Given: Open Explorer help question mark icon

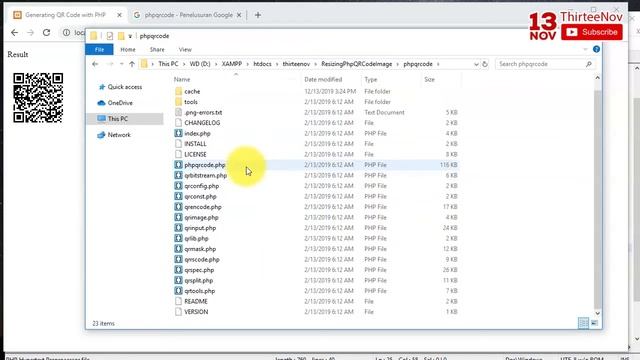Looking at the screenshot, I should (596, 49).
